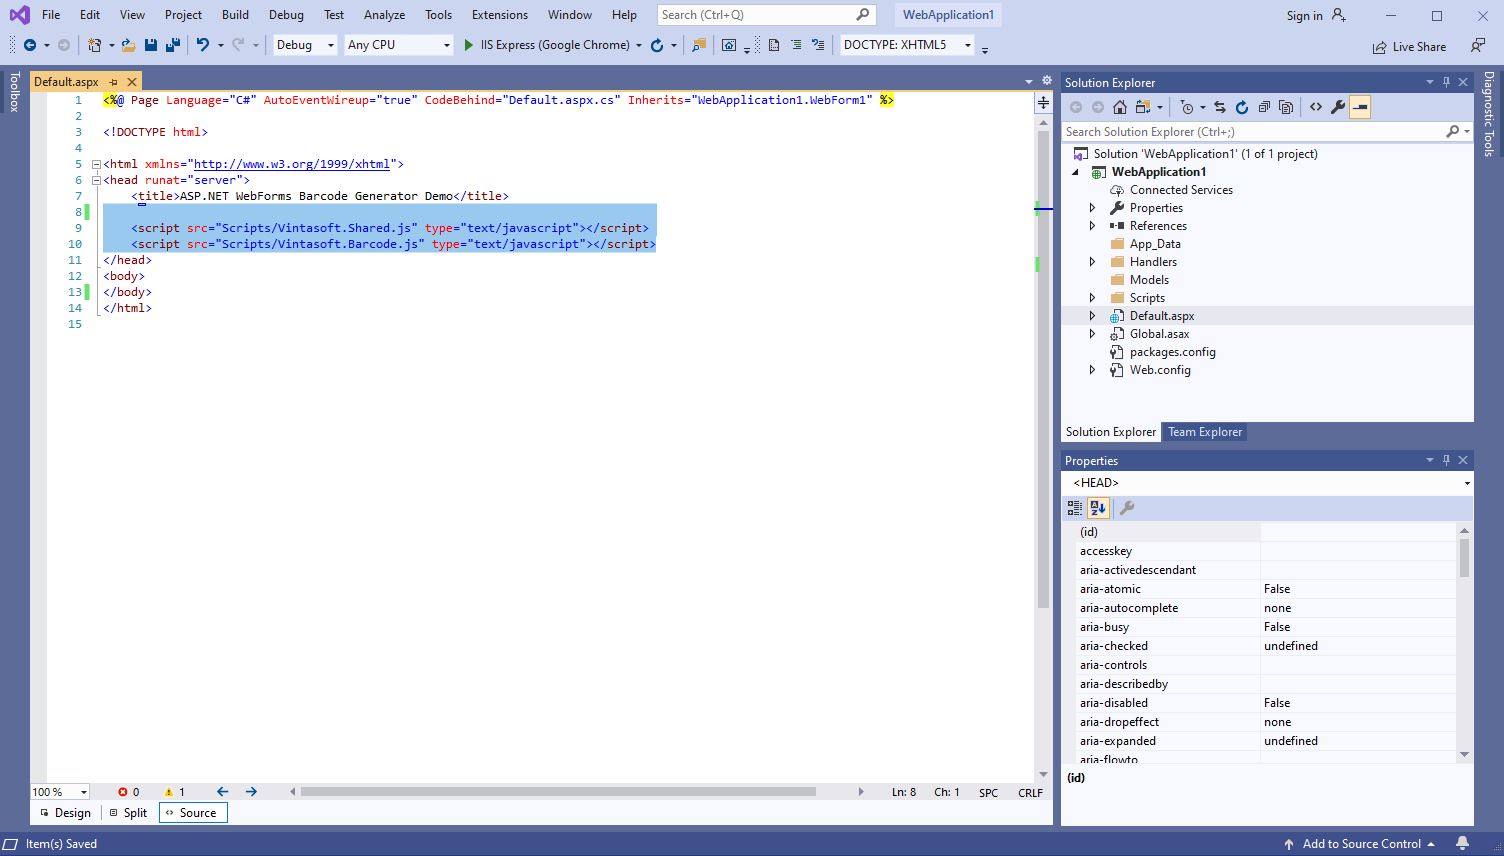Click the Search (Ctrl+Q) box
This screenshot has width=1504, height=856.
[766, 15]
